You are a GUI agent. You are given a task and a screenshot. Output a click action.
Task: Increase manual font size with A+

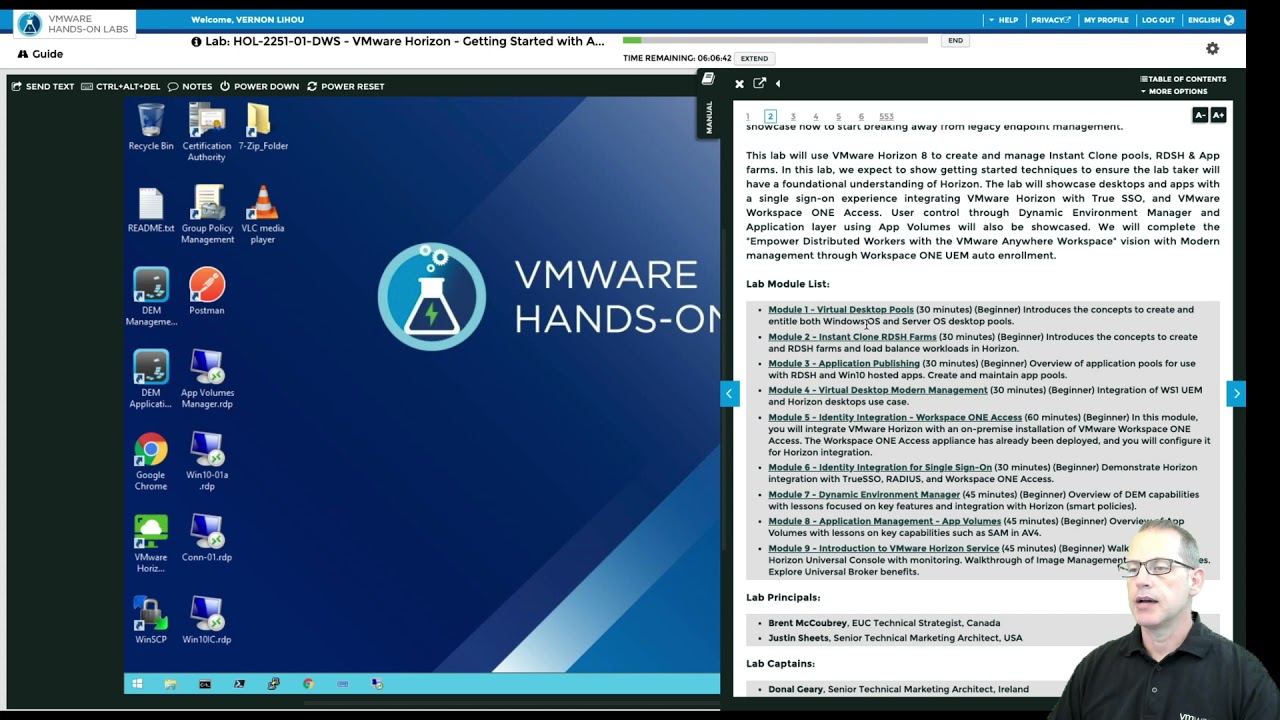click(x=1218, y=115)
